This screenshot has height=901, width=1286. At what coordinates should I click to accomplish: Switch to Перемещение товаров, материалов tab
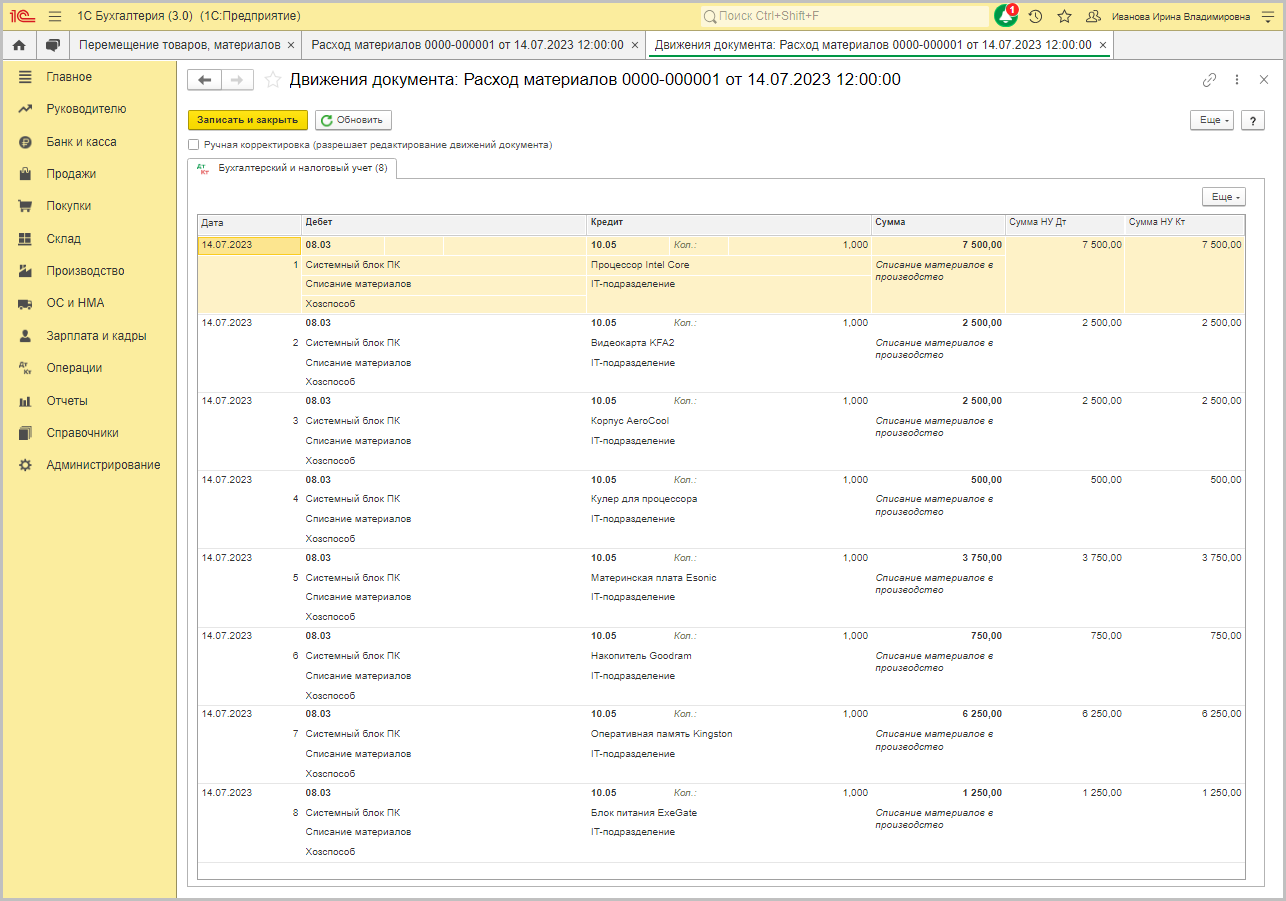(x=179, y=45)
